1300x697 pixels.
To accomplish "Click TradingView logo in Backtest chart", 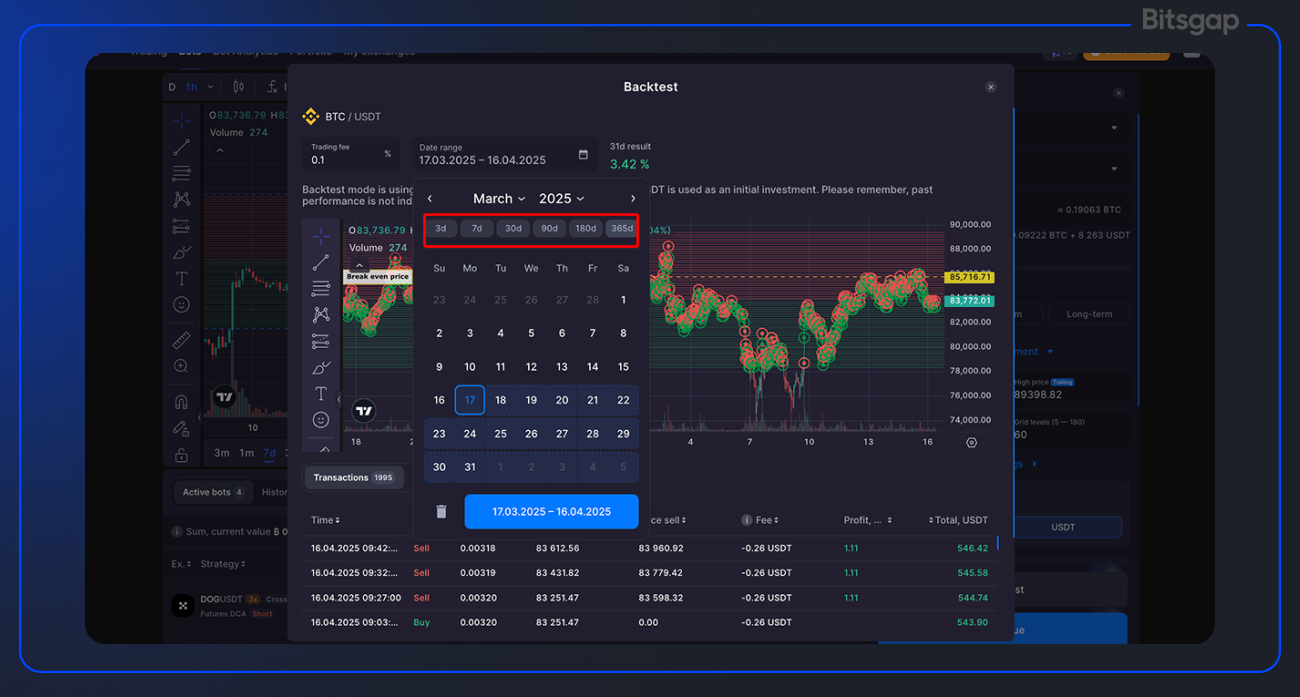I will (364, 410).
